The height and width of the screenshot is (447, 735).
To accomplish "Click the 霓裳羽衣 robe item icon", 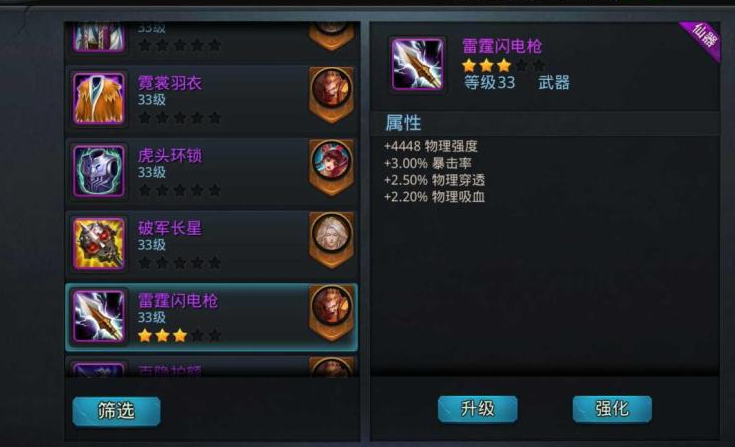I will tap(99, 98).
